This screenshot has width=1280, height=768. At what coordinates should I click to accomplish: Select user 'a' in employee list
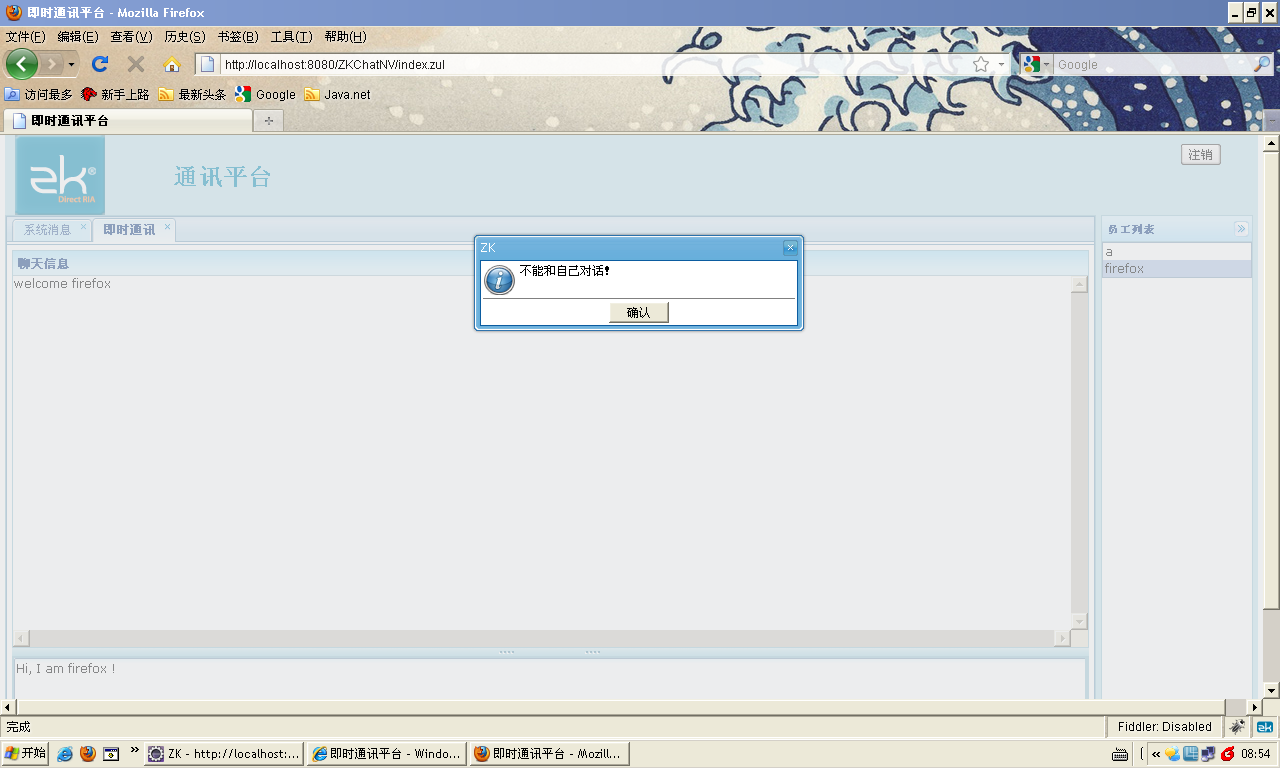pos(1176,252)
